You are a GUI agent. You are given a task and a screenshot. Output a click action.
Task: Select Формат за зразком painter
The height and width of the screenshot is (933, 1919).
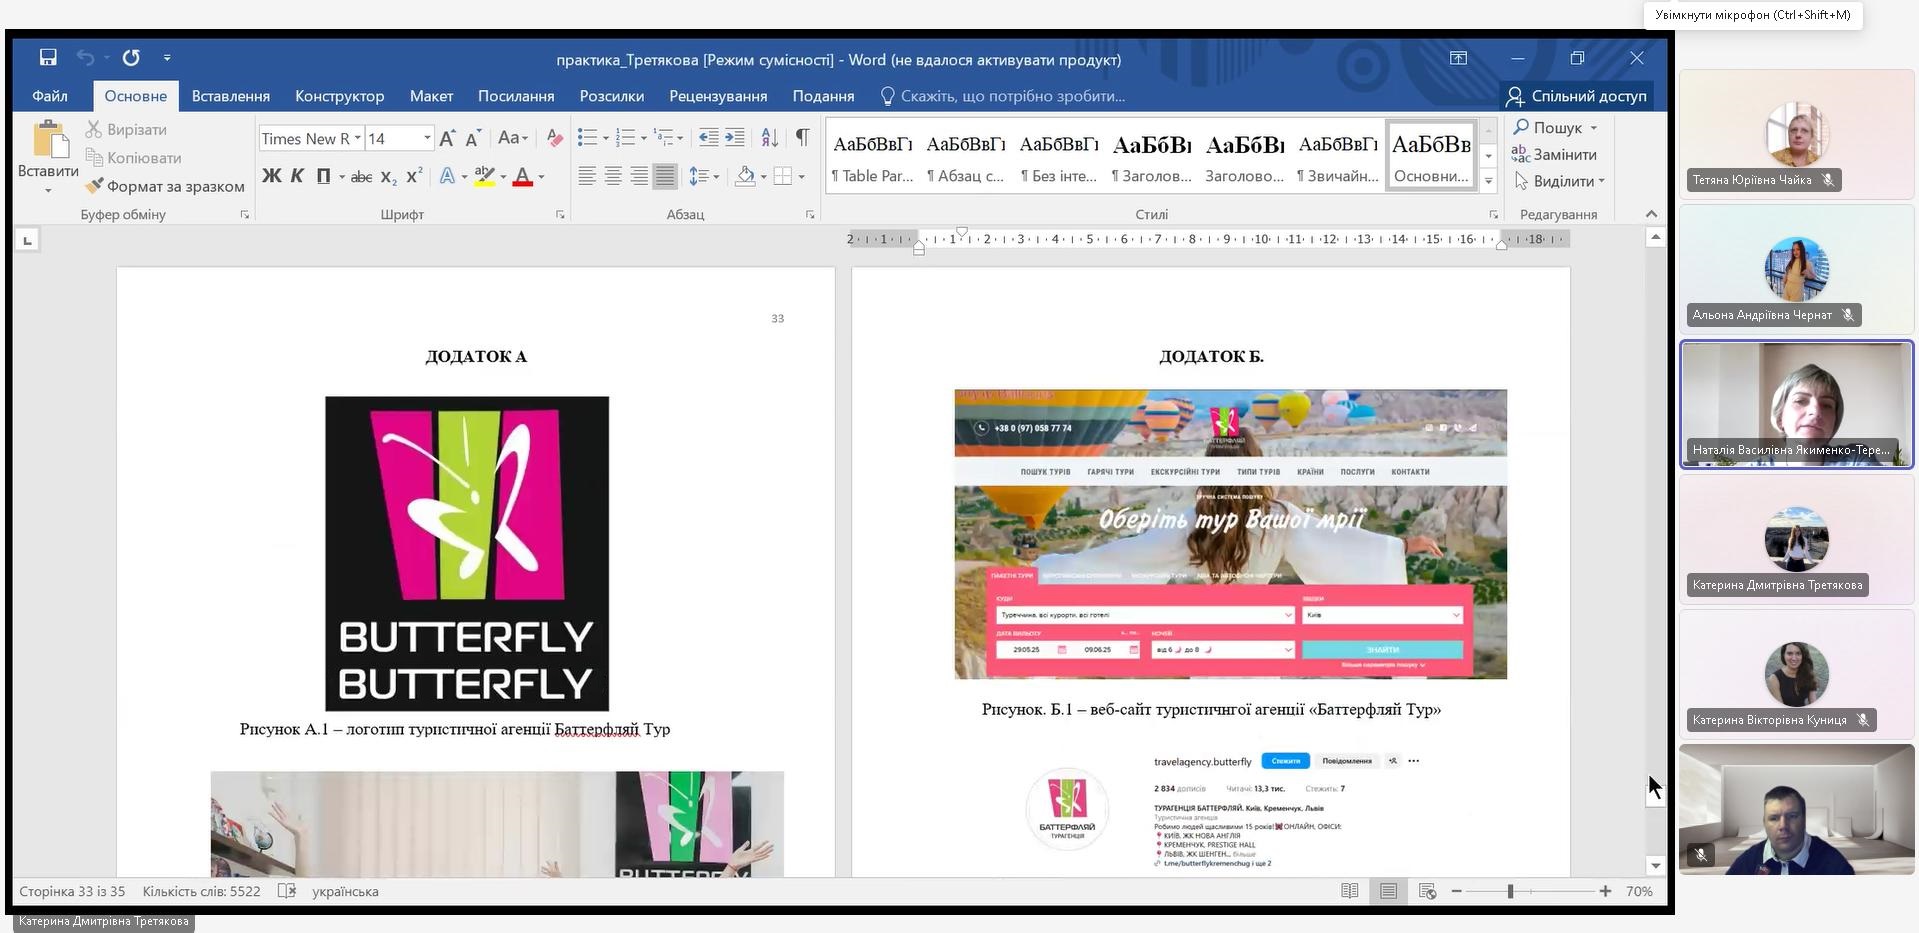[x=165, y=186]
